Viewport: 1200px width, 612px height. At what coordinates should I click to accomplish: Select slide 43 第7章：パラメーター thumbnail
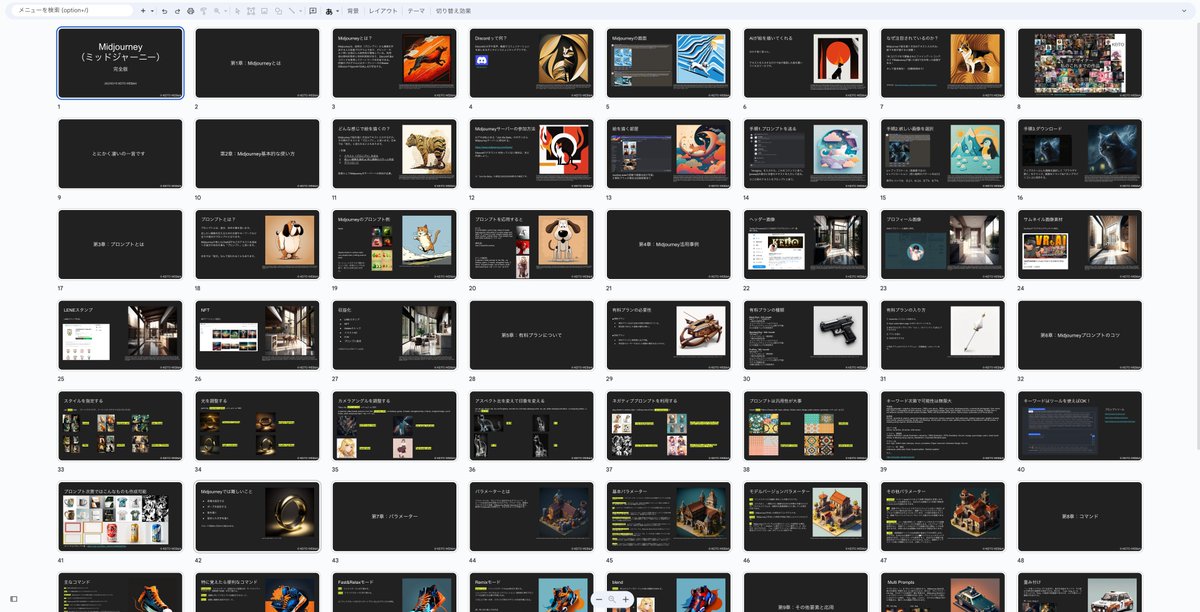(394, 517)
